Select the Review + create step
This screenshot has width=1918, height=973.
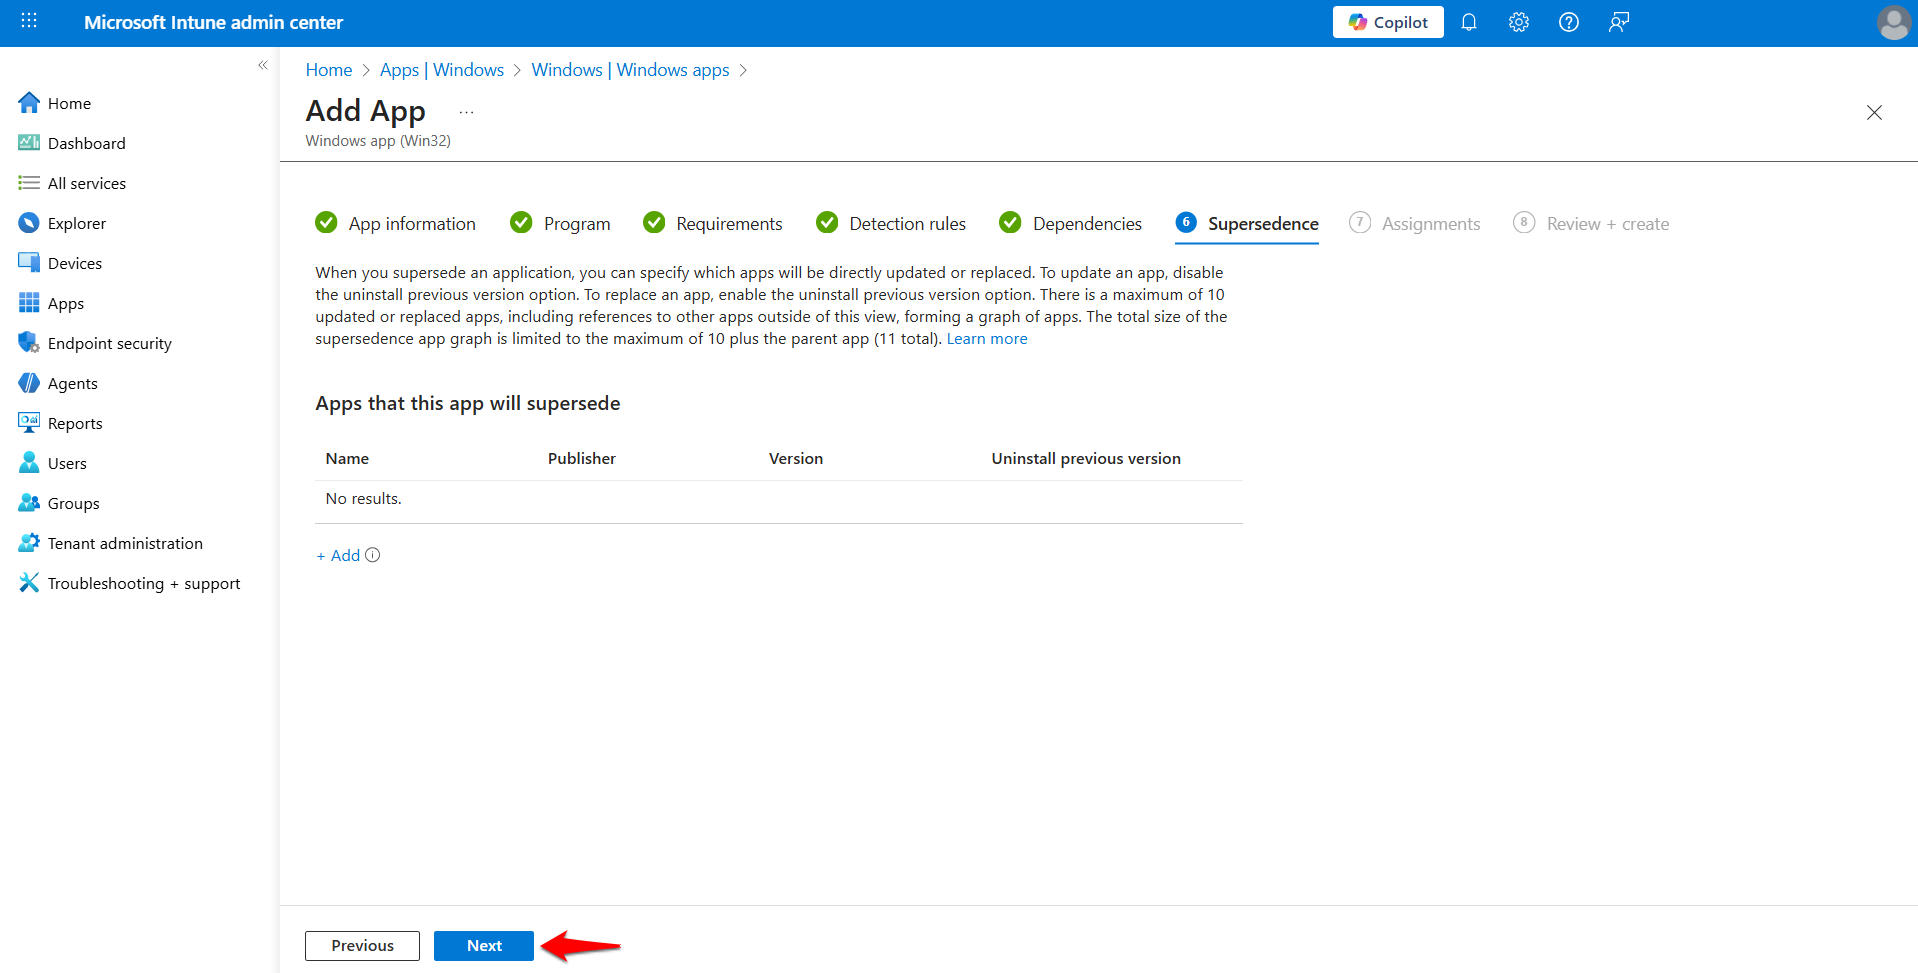coord(1592,224)
